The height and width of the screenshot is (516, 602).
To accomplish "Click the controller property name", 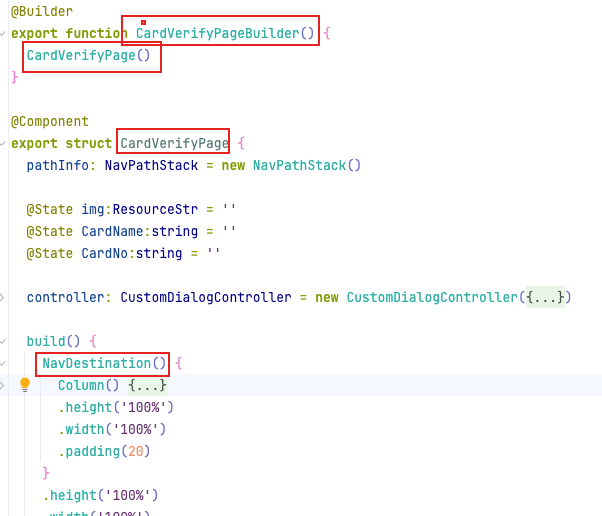I will click(x=65, y=298).
